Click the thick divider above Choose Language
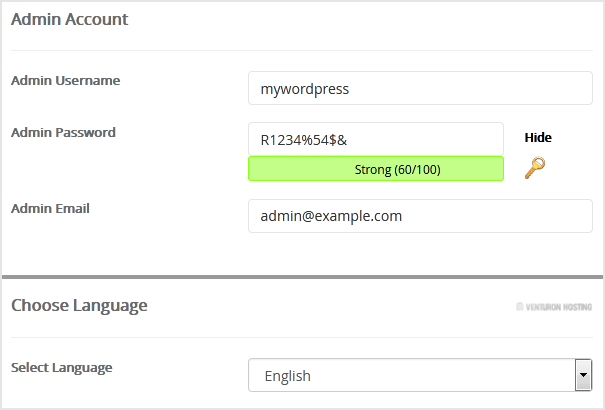605x410 pixels. (x=302, y=277)
